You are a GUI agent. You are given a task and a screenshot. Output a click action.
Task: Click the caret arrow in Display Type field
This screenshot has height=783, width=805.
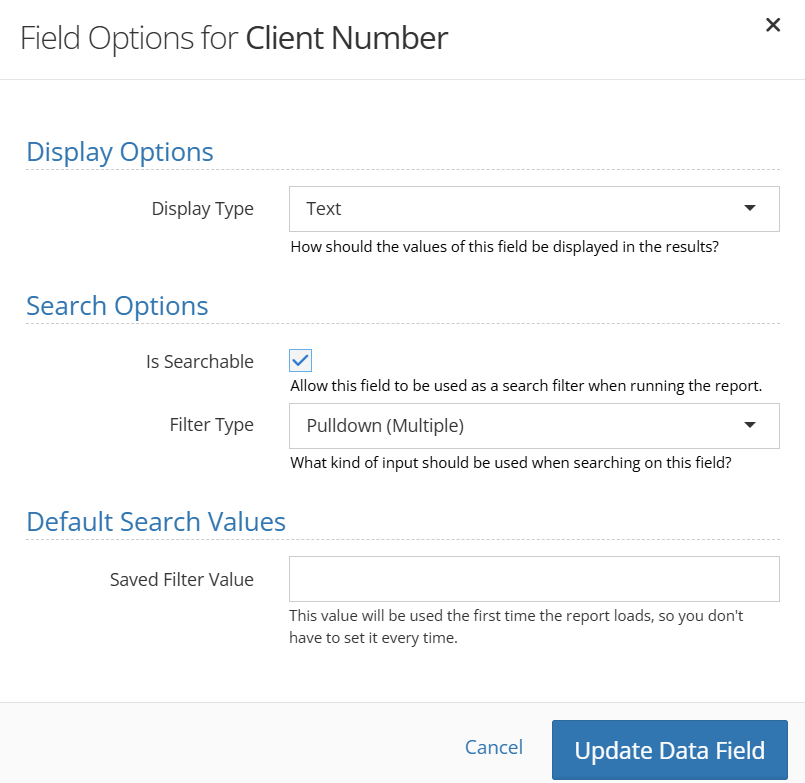pyautogui.click(x=750, y=209)
